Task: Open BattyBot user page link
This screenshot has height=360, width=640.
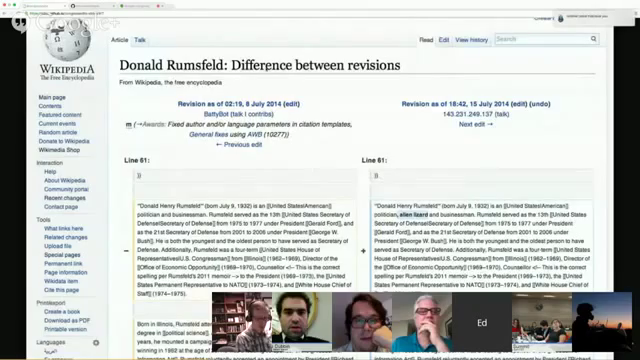Action: coord(216,114)
